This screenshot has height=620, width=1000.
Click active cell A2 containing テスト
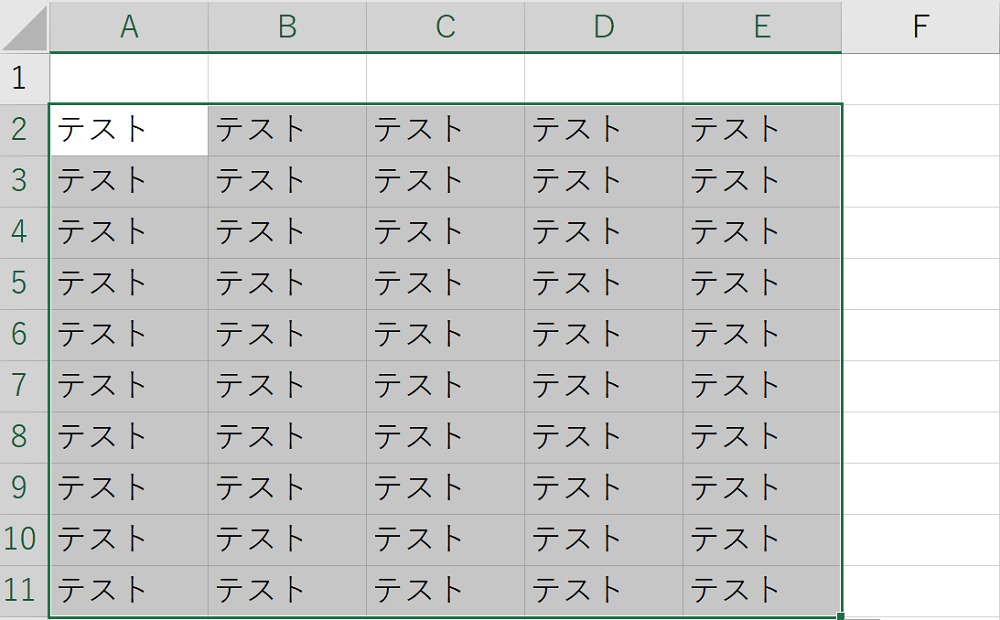tap(129, 130)
